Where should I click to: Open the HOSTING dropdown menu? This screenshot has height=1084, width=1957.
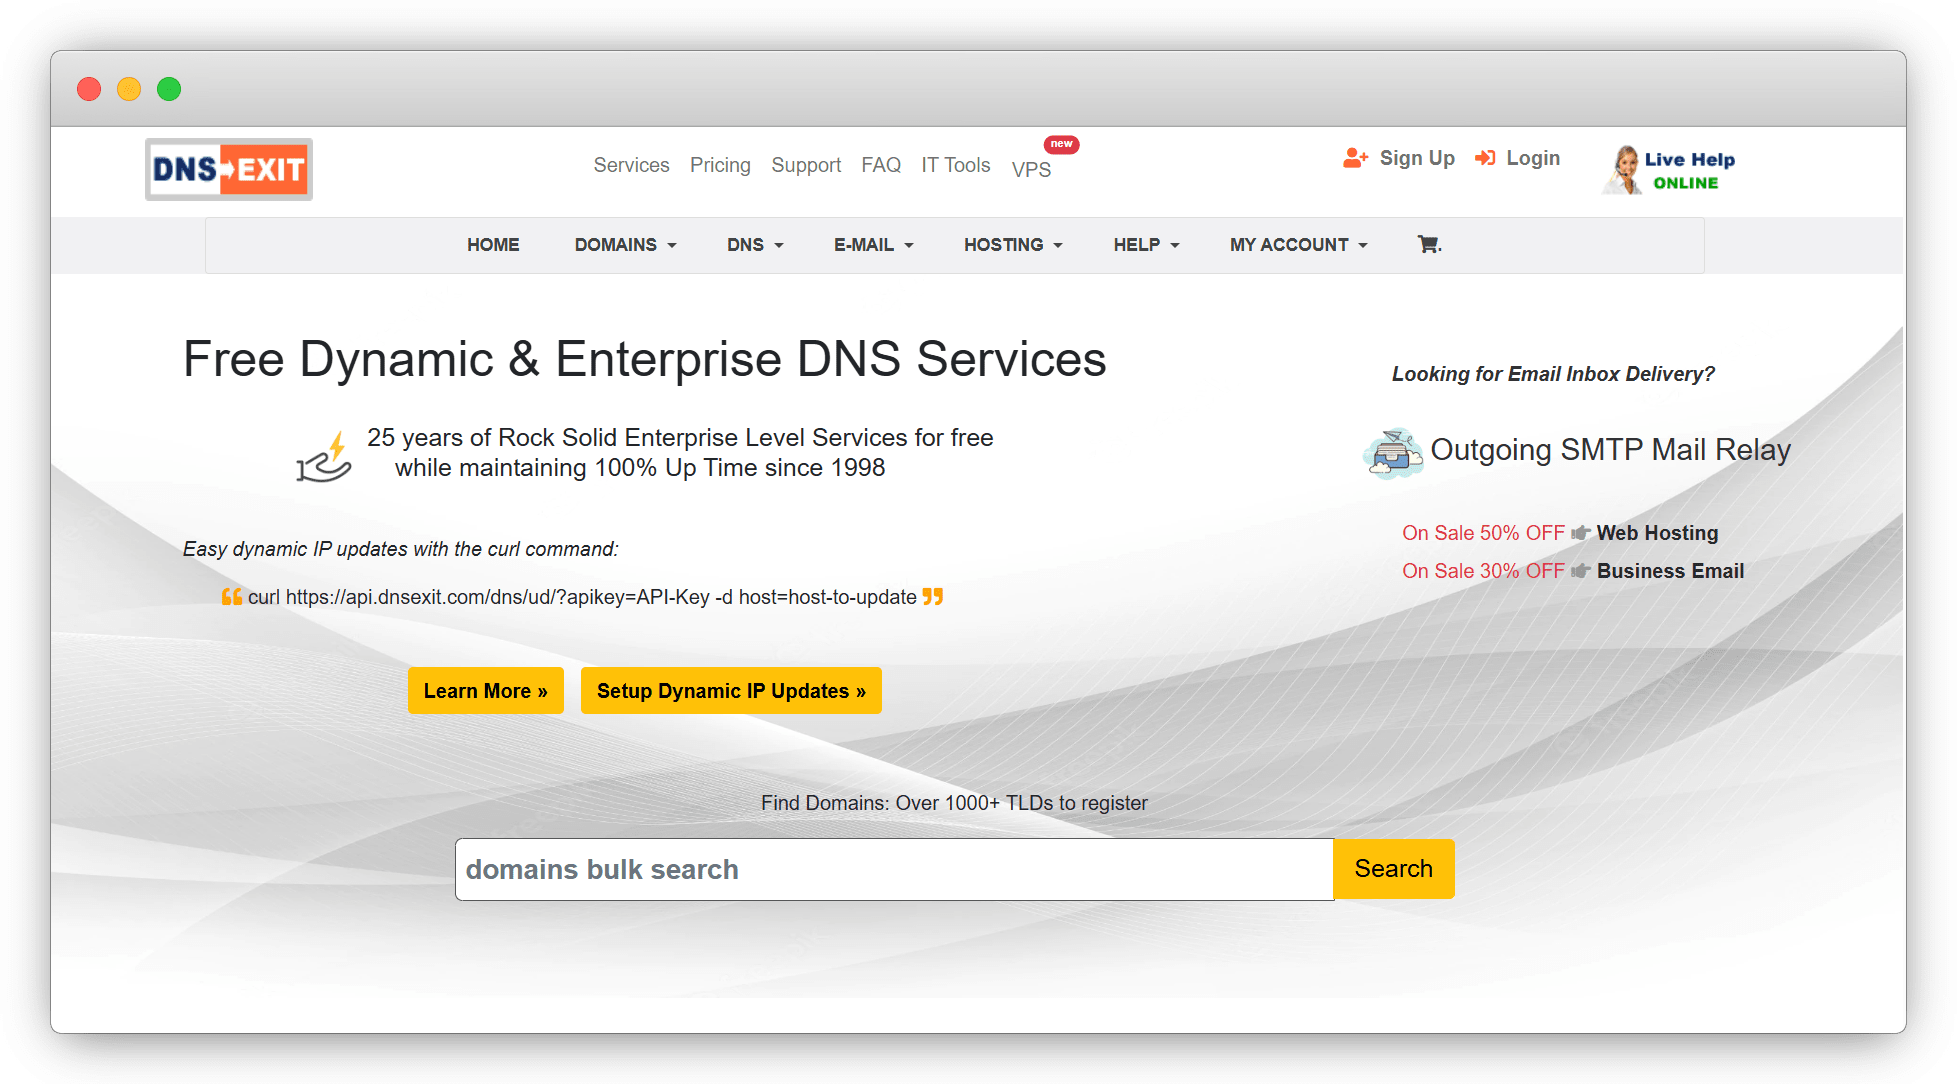1012,245
